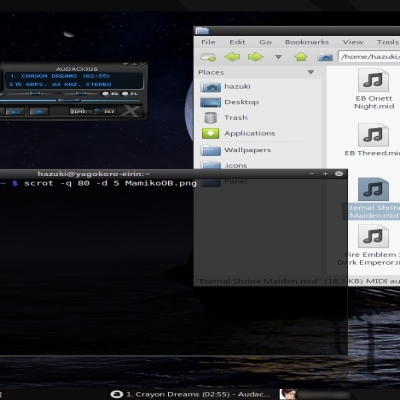The image size is (400, 400).
Task: Select hazuki label in Places
Action: (x=237, y=86)
